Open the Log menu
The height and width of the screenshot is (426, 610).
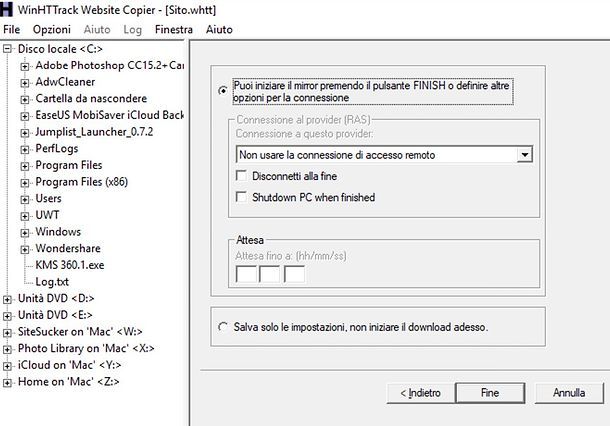click(132, 30)
